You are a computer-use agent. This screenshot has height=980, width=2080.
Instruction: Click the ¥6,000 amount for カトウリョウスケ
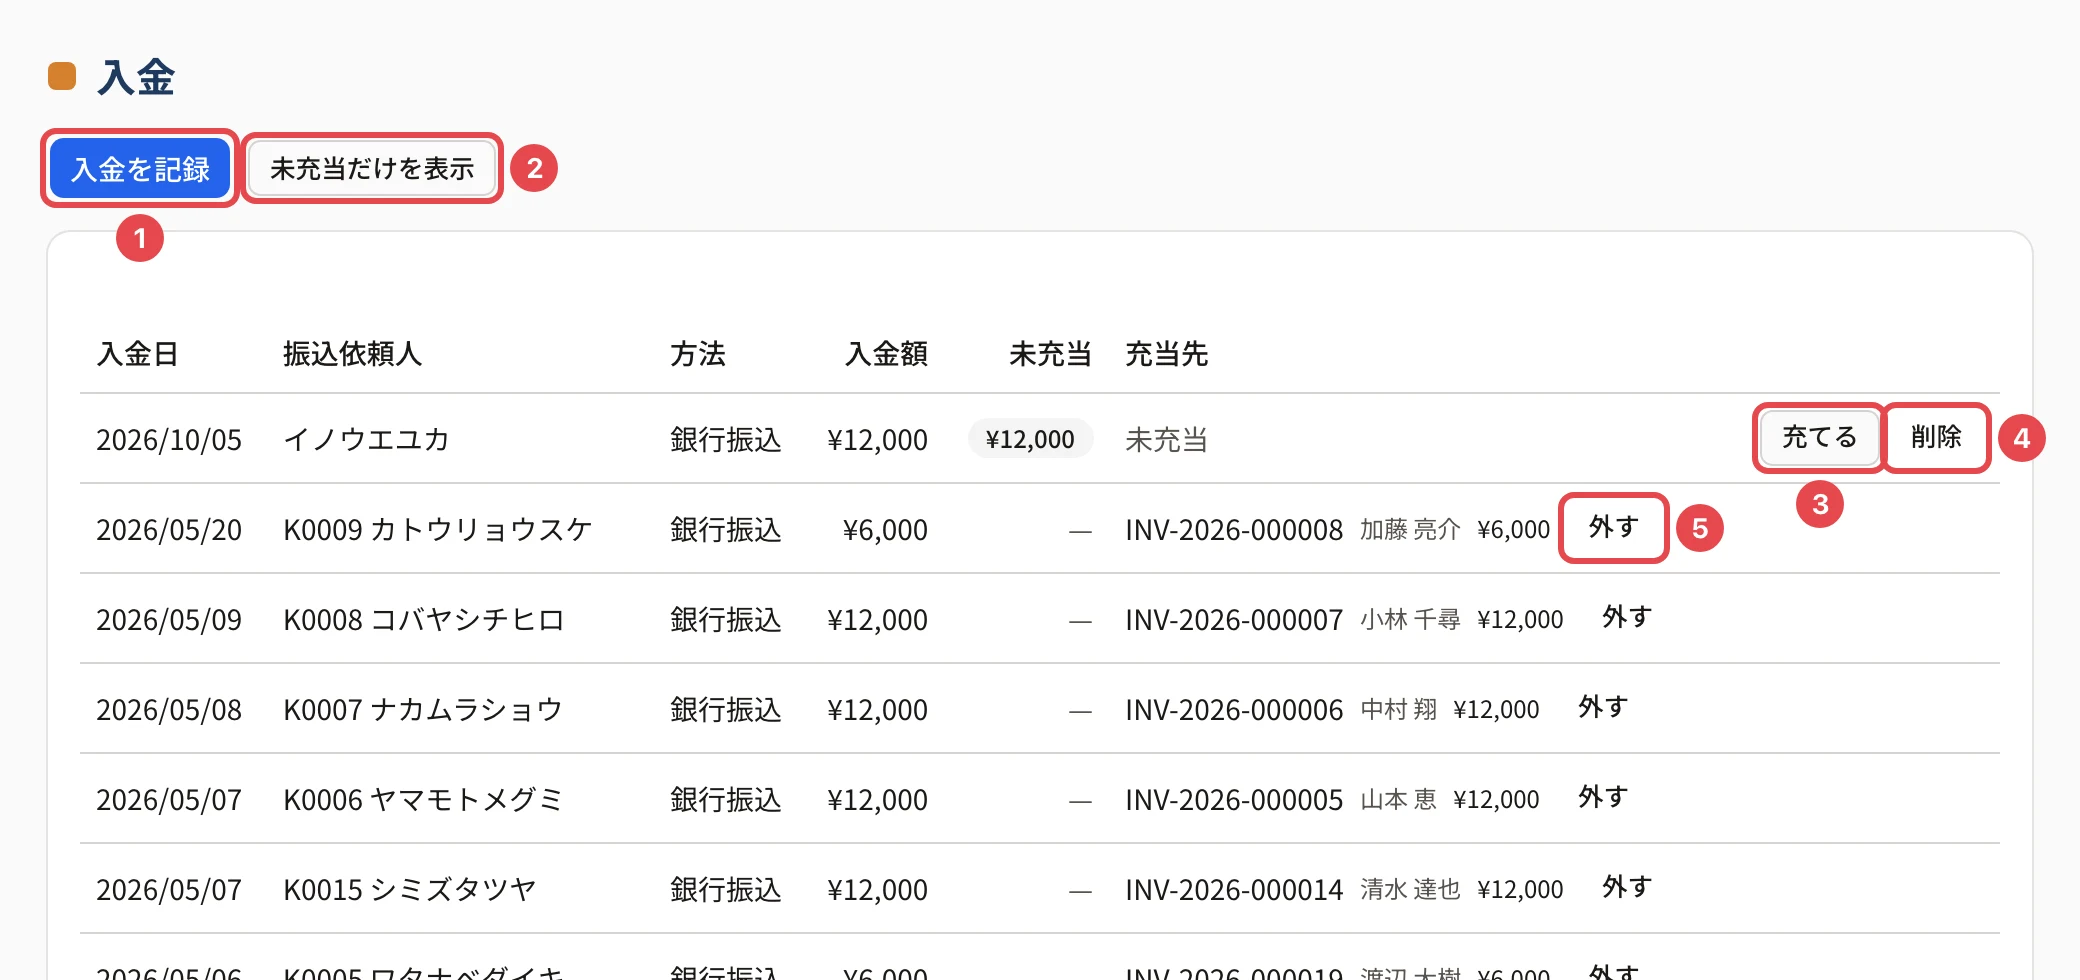click(885, 530)
